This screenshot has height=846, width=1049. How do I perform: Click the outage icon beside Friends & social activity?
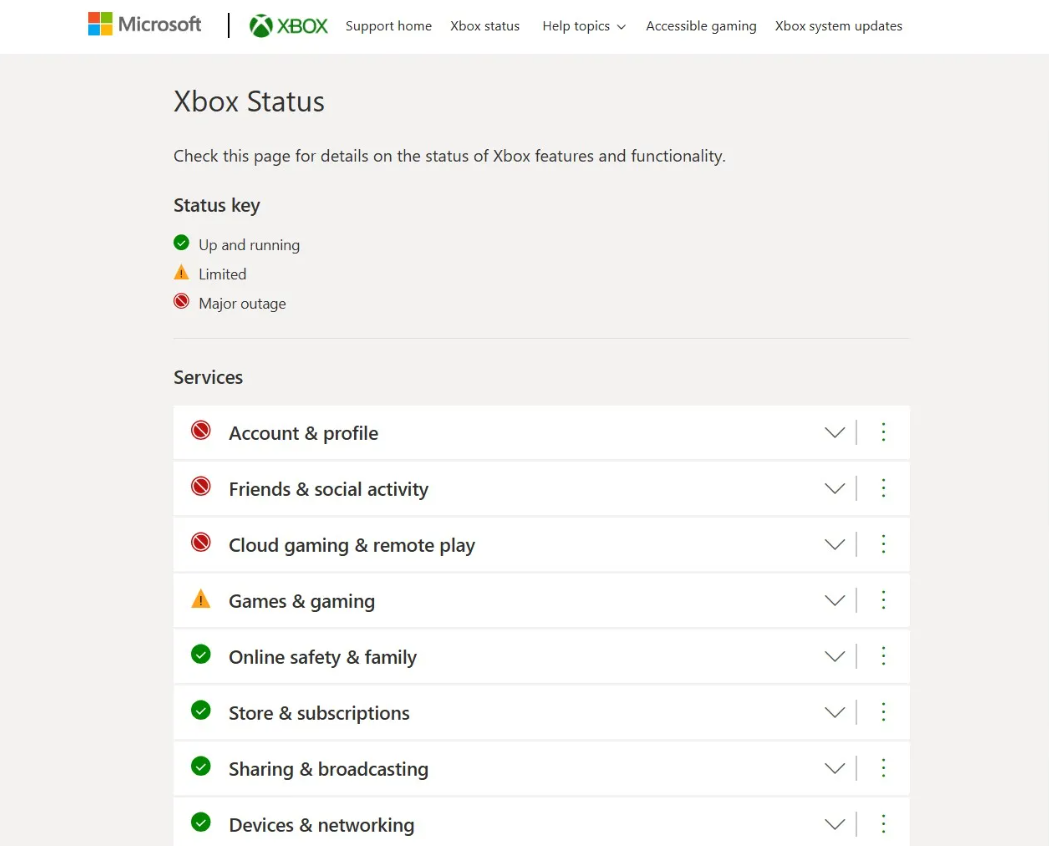pos(201,487)
